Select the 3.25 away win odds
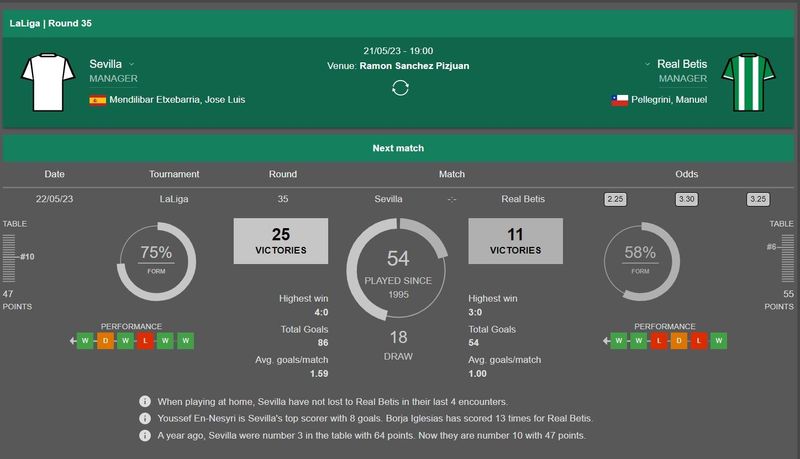800x459 pixels. coord(758,199)
